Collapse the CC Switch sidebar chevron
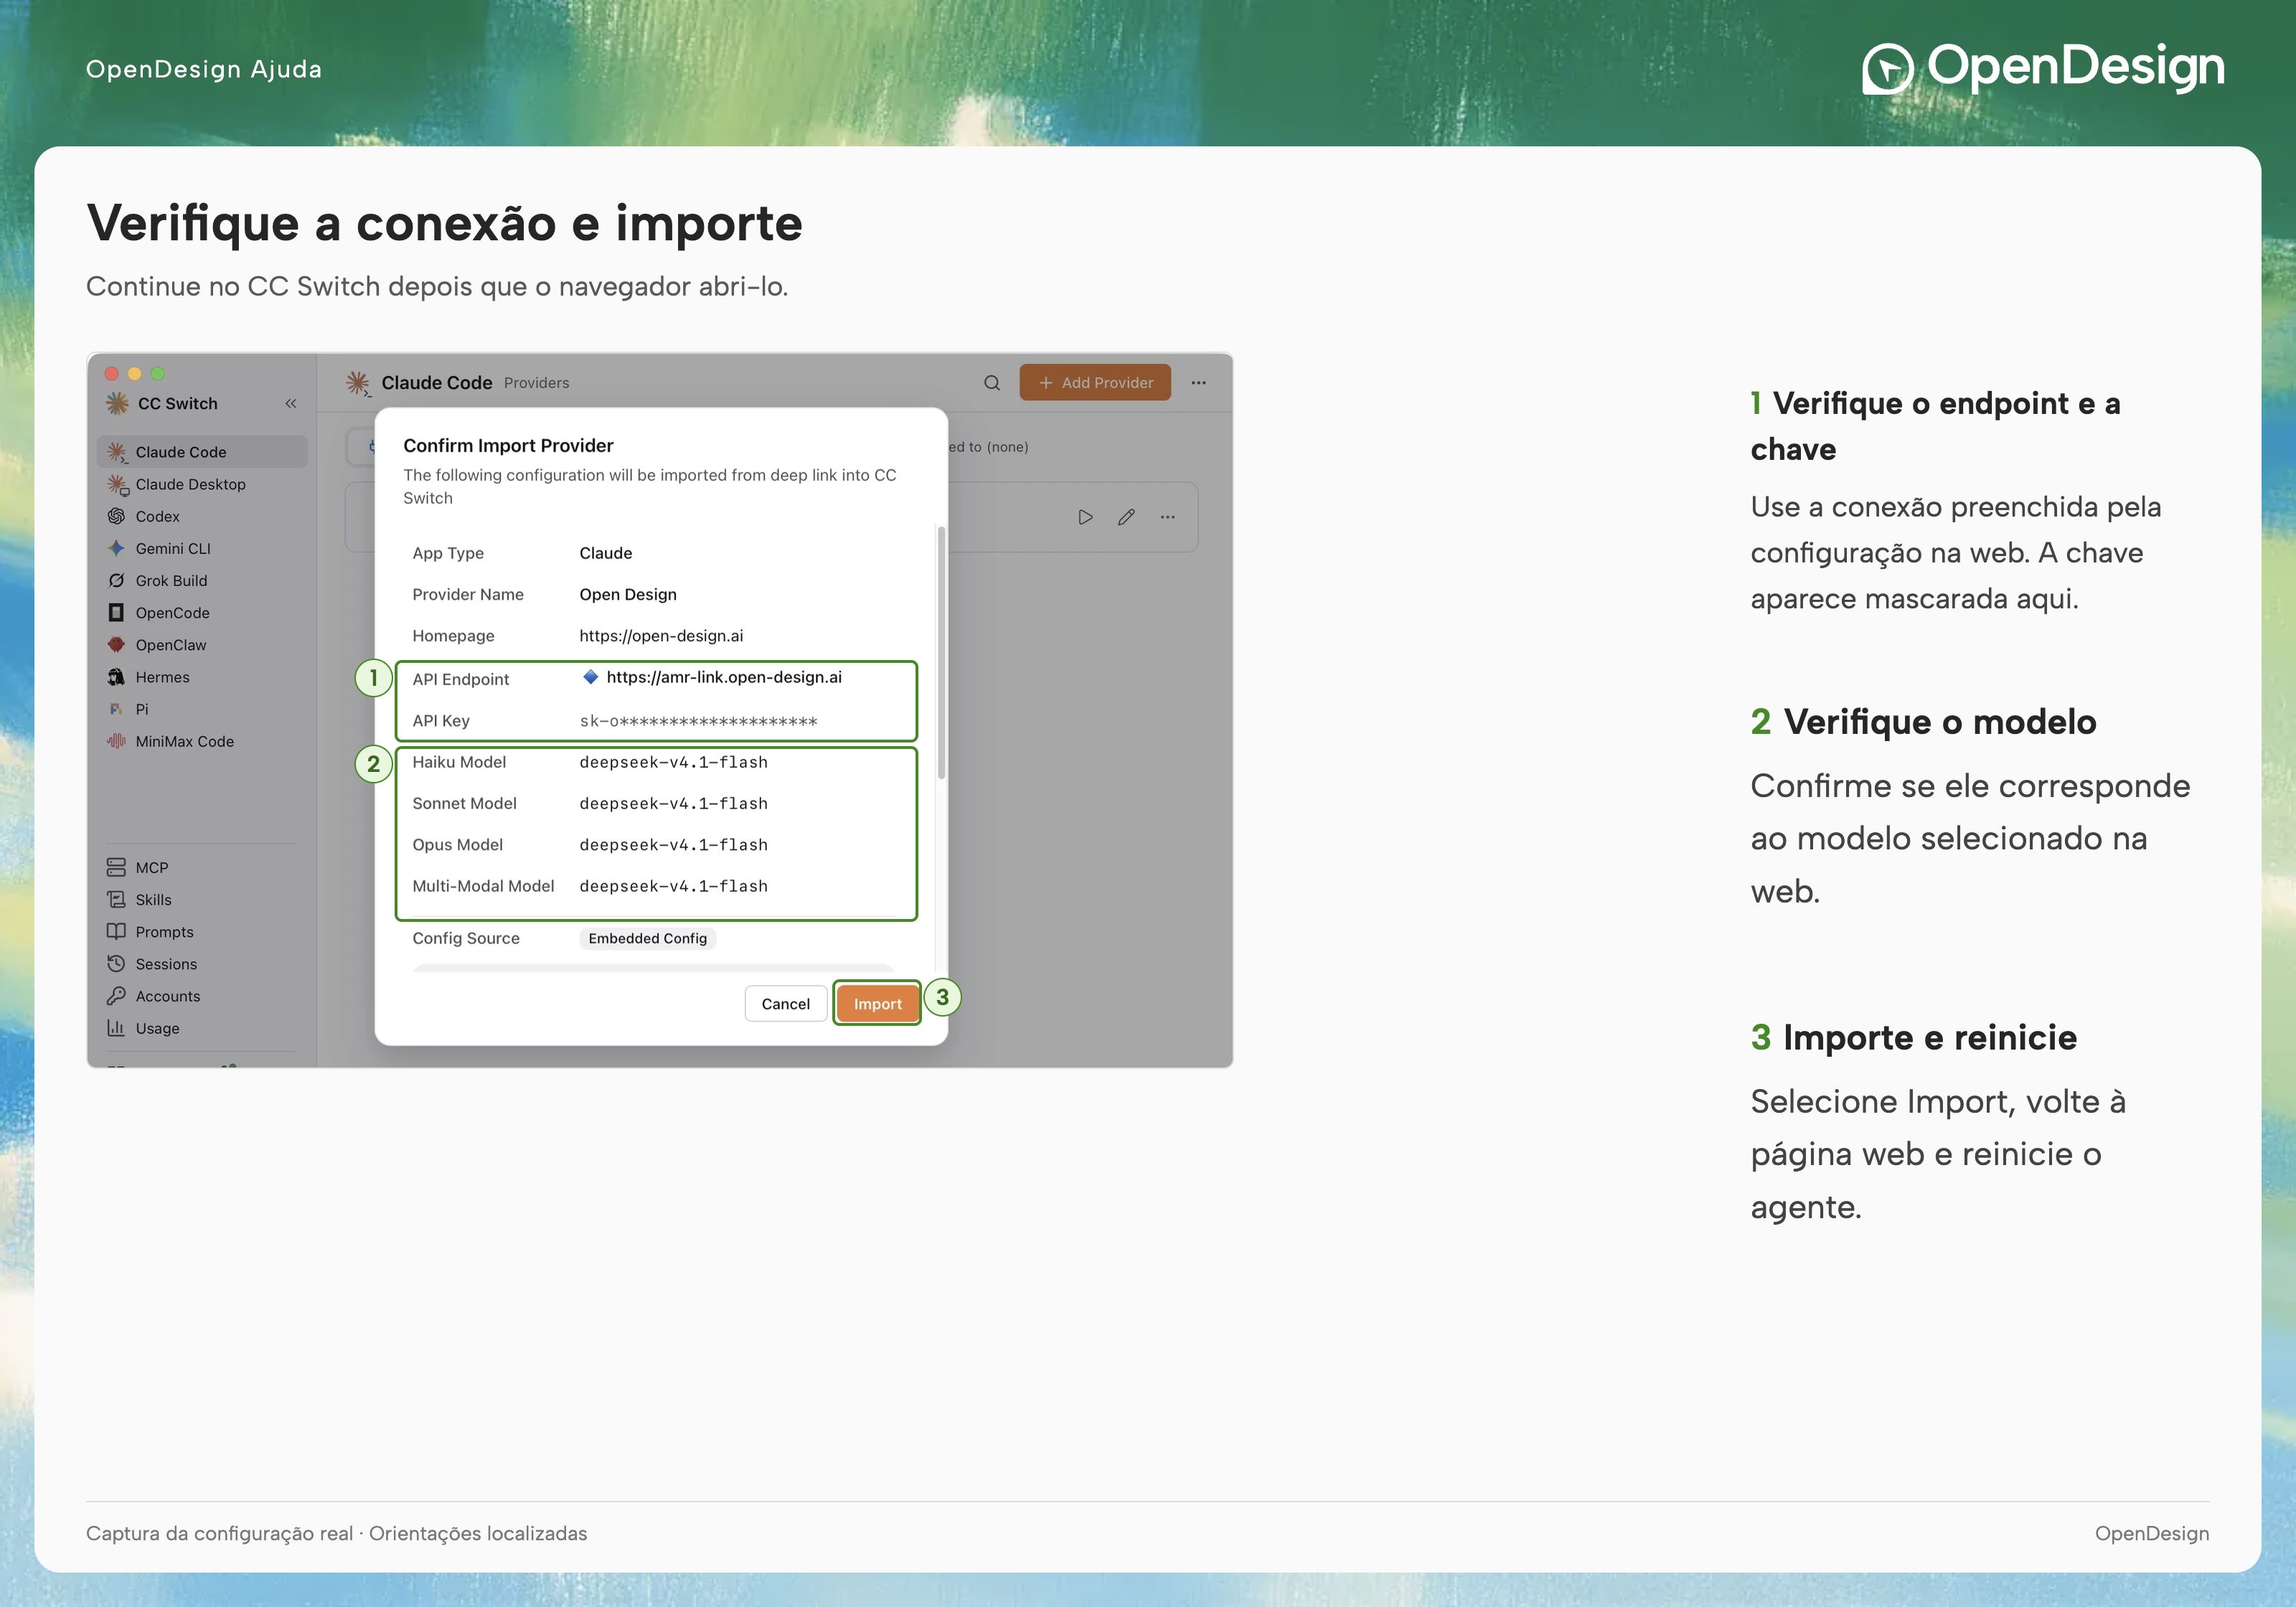The width and height of the screenshot is (2296, 1607). 291,403
